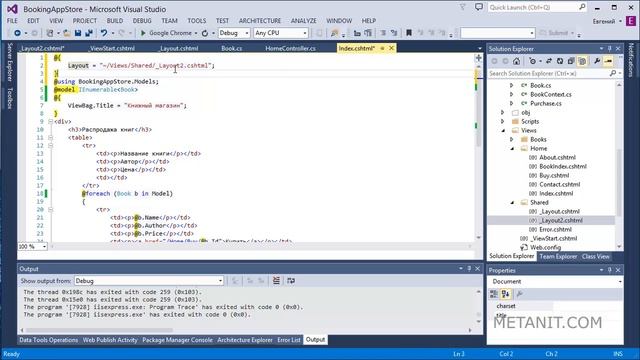Screen dimensions: 640x360
Task: Toggle the Show All Files icon
Action: click(582, 61)
